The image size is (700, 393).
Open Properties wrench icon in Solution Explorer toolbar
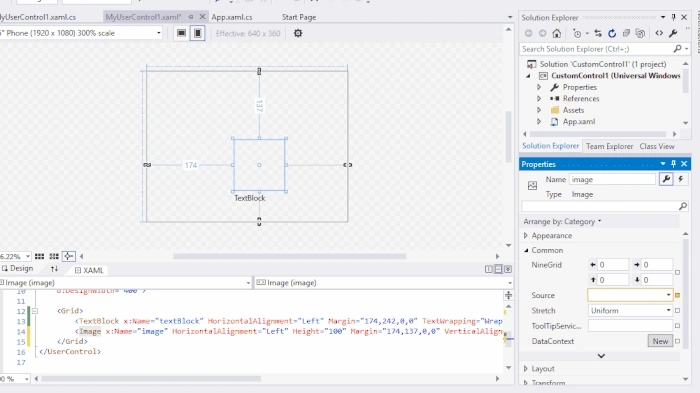[673, 33]
